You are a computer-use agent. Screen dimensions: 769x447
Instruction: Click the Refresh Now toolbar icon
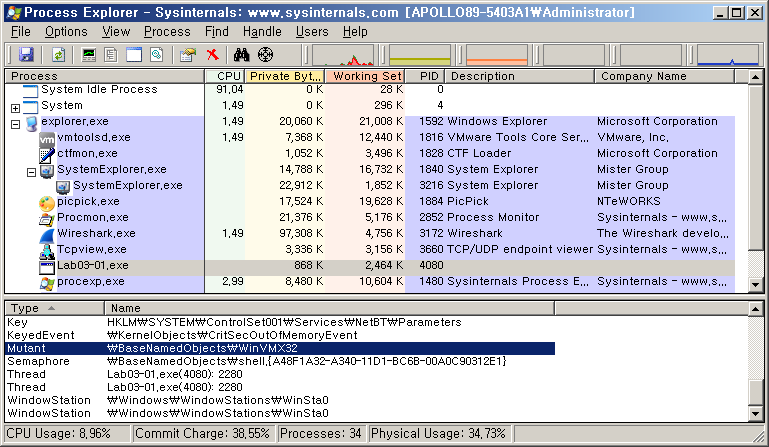tap(58, 54)
